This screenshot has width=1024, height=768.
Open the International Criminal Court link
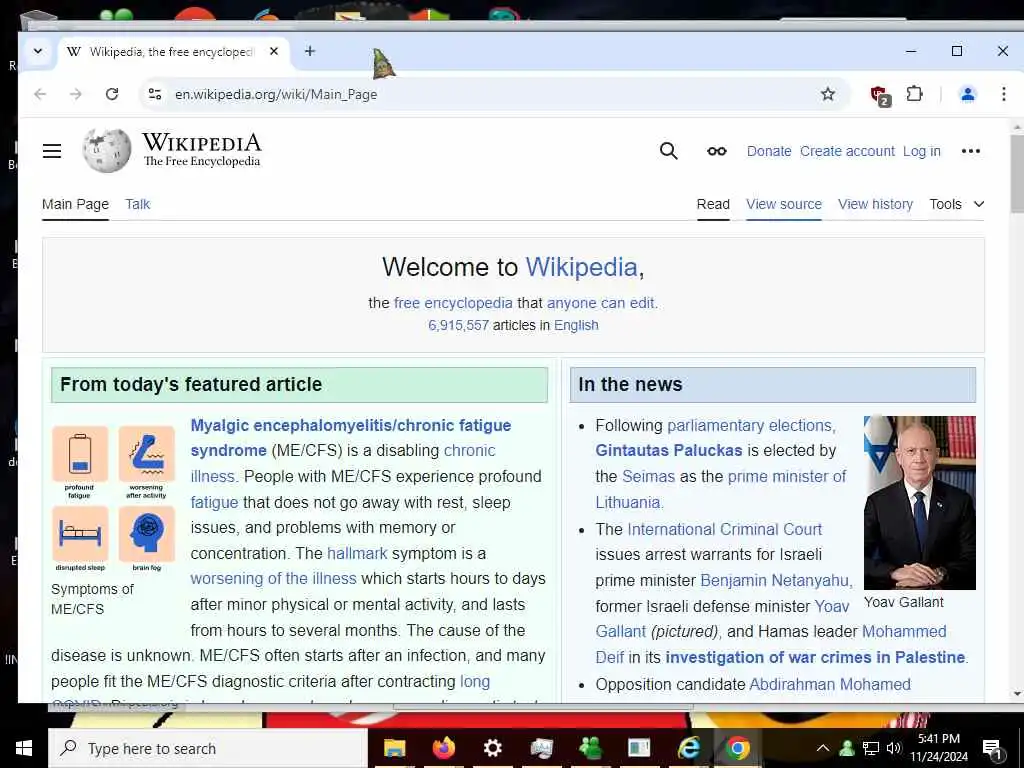724,529
